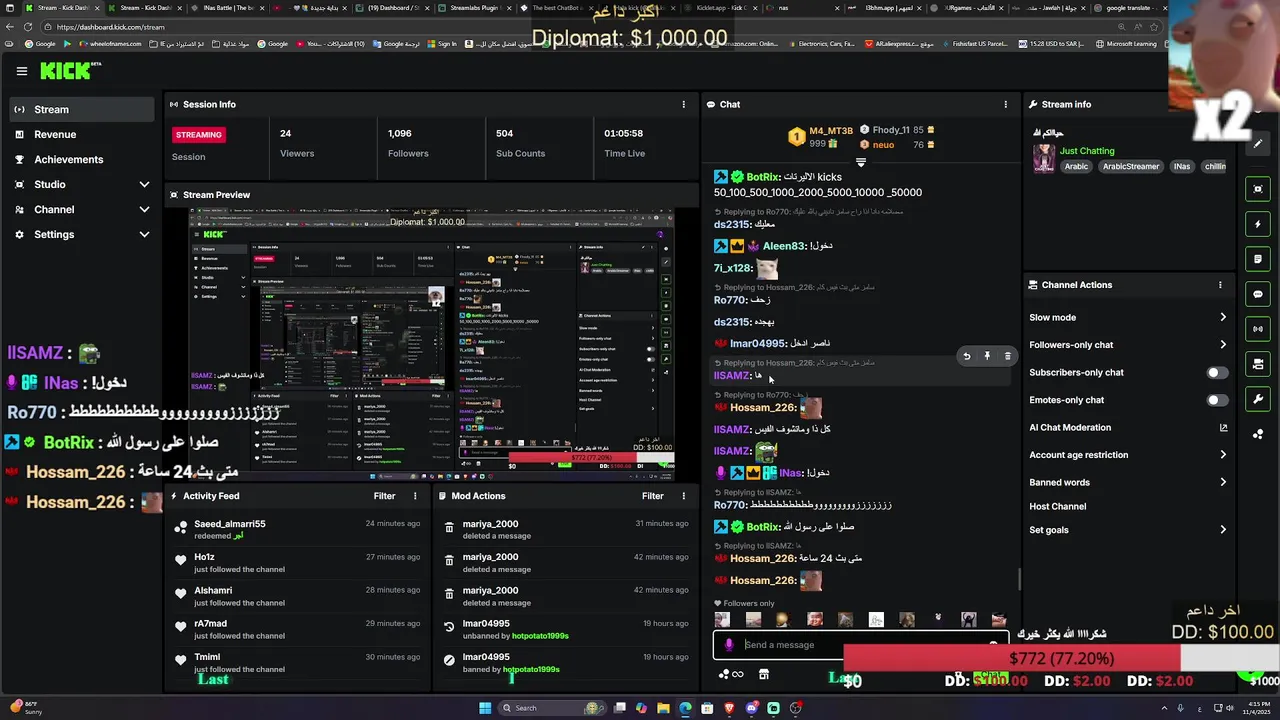Expand the Settings sidebar section
The image size is (1280, 720).
pyautogui.click(x=144, y=235)
